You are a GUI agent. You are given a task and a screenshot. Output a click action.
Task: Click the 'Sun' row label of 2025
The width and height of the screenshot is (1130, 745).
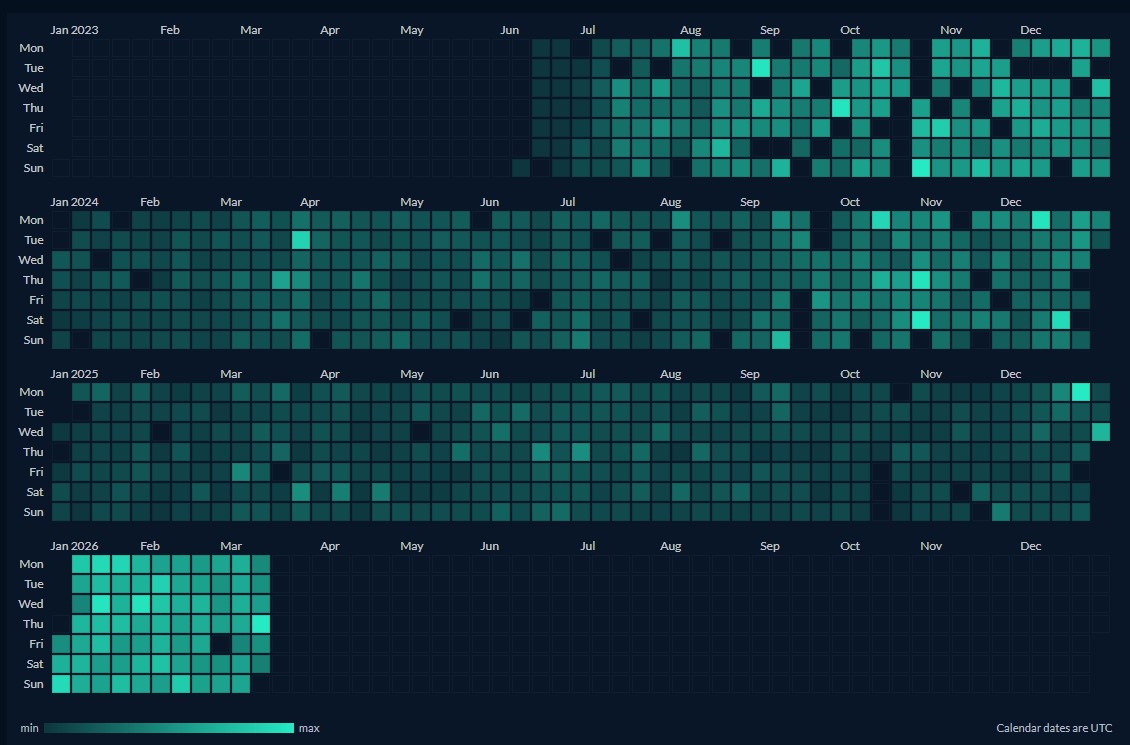coord(33,512)
